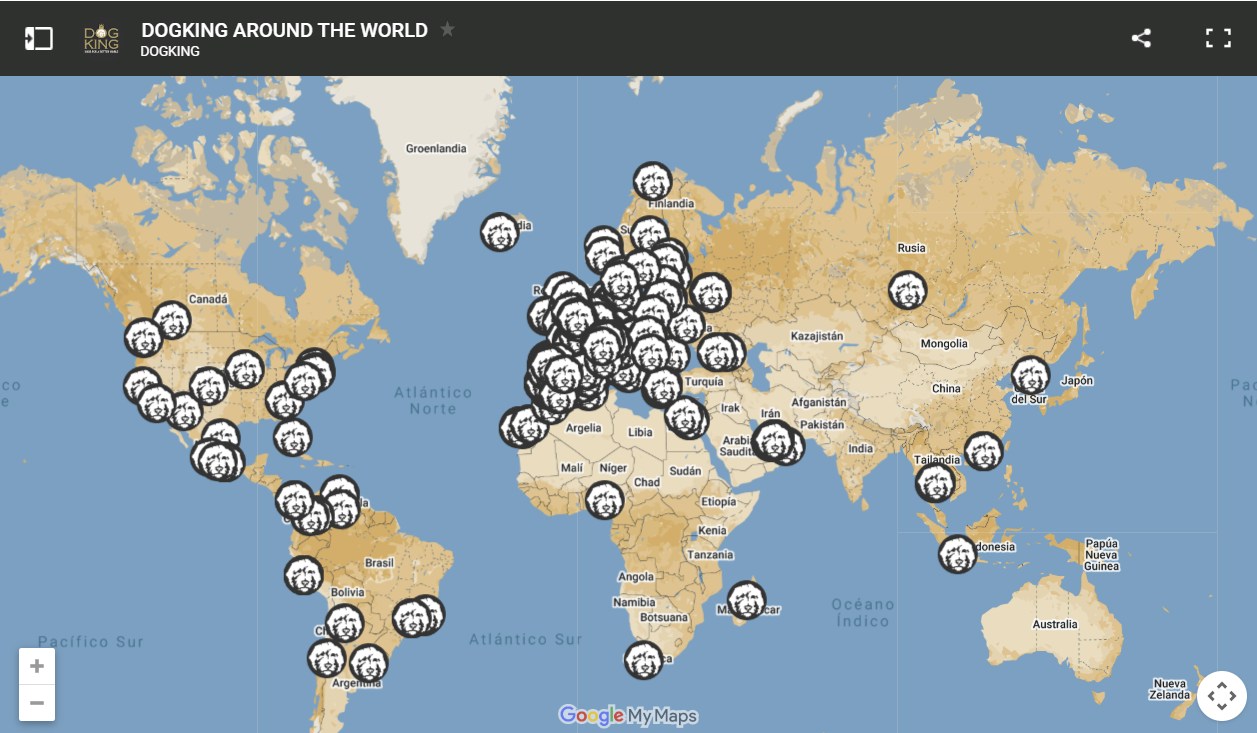Select the dog marker in Florida

(x=292, y=437)
